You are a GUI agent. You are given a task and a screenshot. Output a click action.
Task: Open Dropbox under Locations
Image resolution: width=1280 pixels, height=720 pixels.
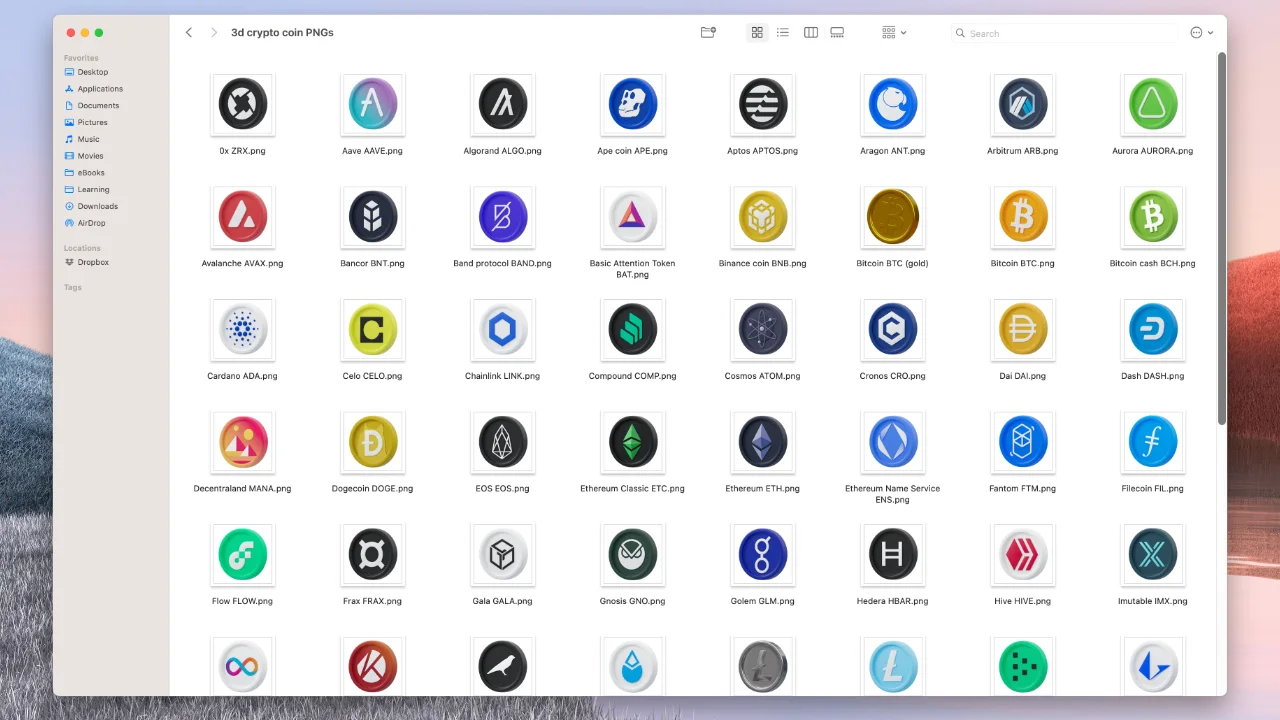(x=92, y=262)
